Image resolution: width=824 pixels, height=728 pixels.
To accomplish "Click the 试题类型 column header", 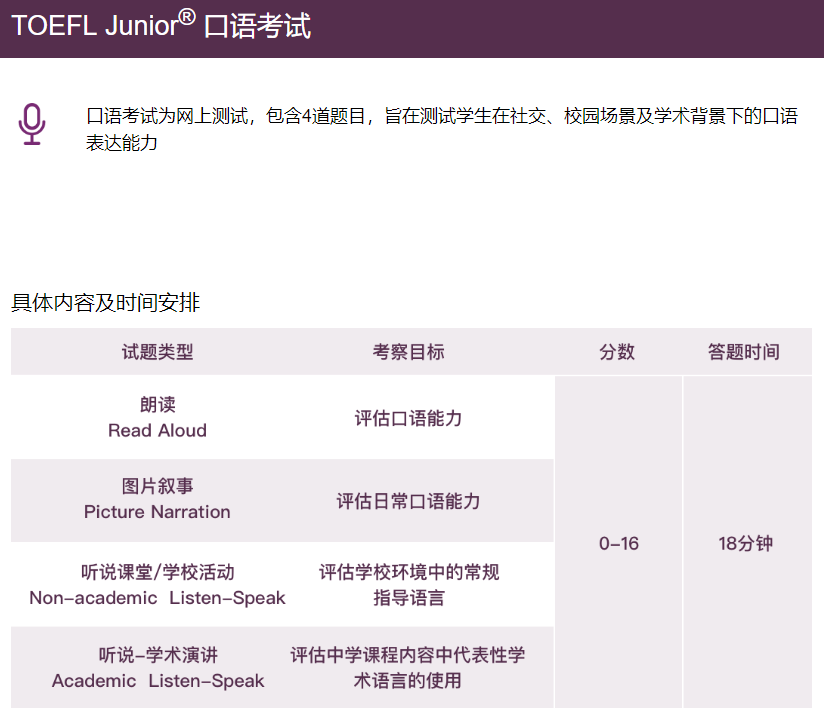I will (x=158, y=352).
